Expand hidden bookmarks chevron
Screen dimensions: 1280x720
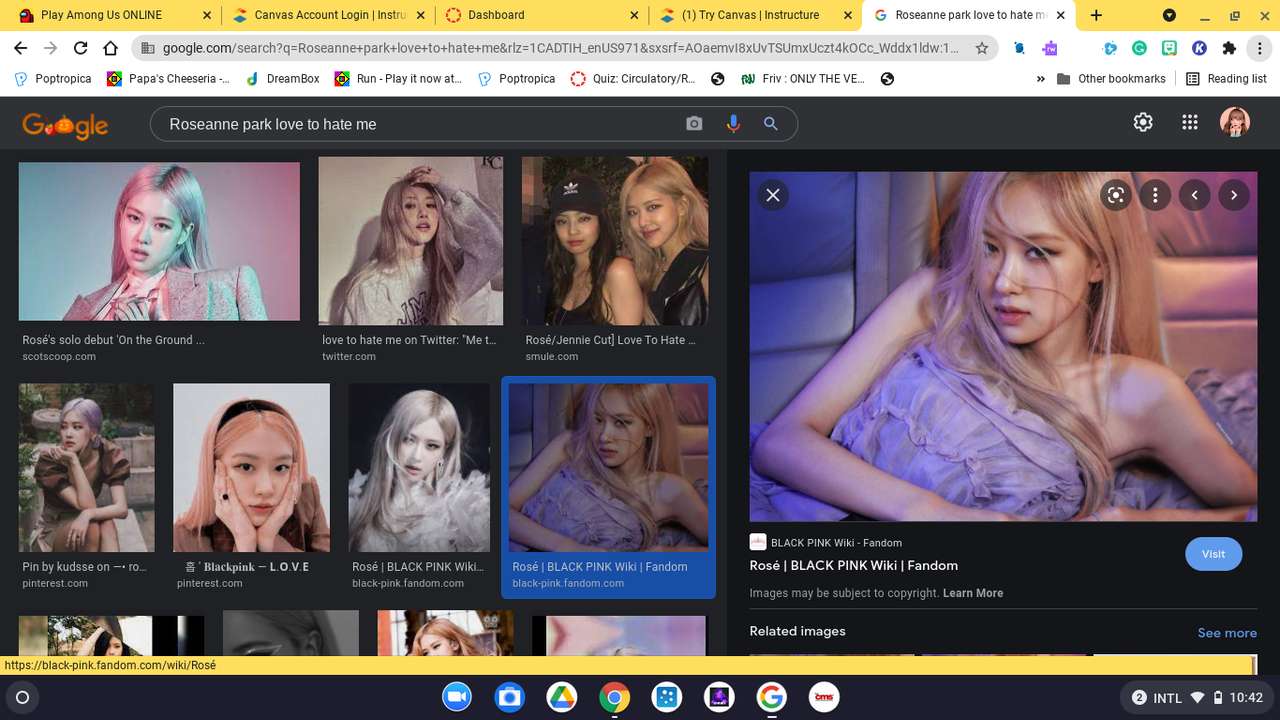coord(1041,79)
